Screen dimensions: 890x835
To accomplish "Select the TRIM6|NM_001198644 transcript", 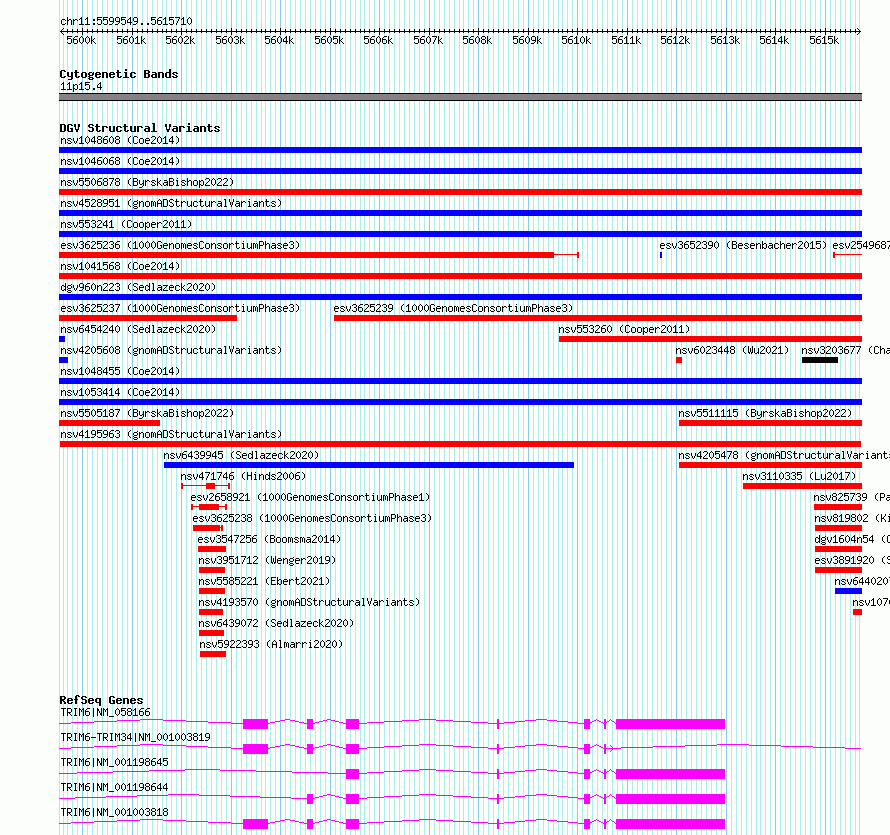I will [x=114, y=787].
